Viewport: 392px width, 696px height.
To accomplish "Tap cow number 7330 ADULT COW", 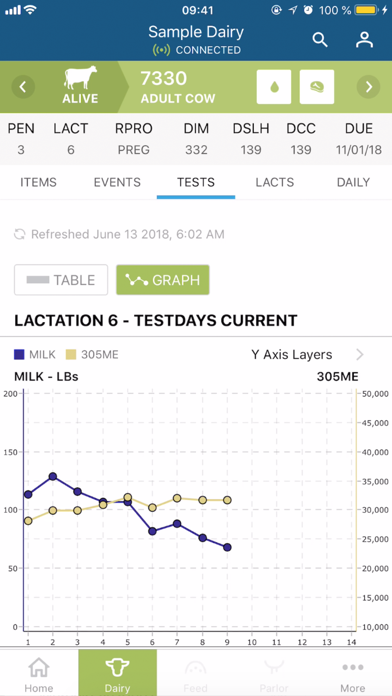I will point(178,87).
